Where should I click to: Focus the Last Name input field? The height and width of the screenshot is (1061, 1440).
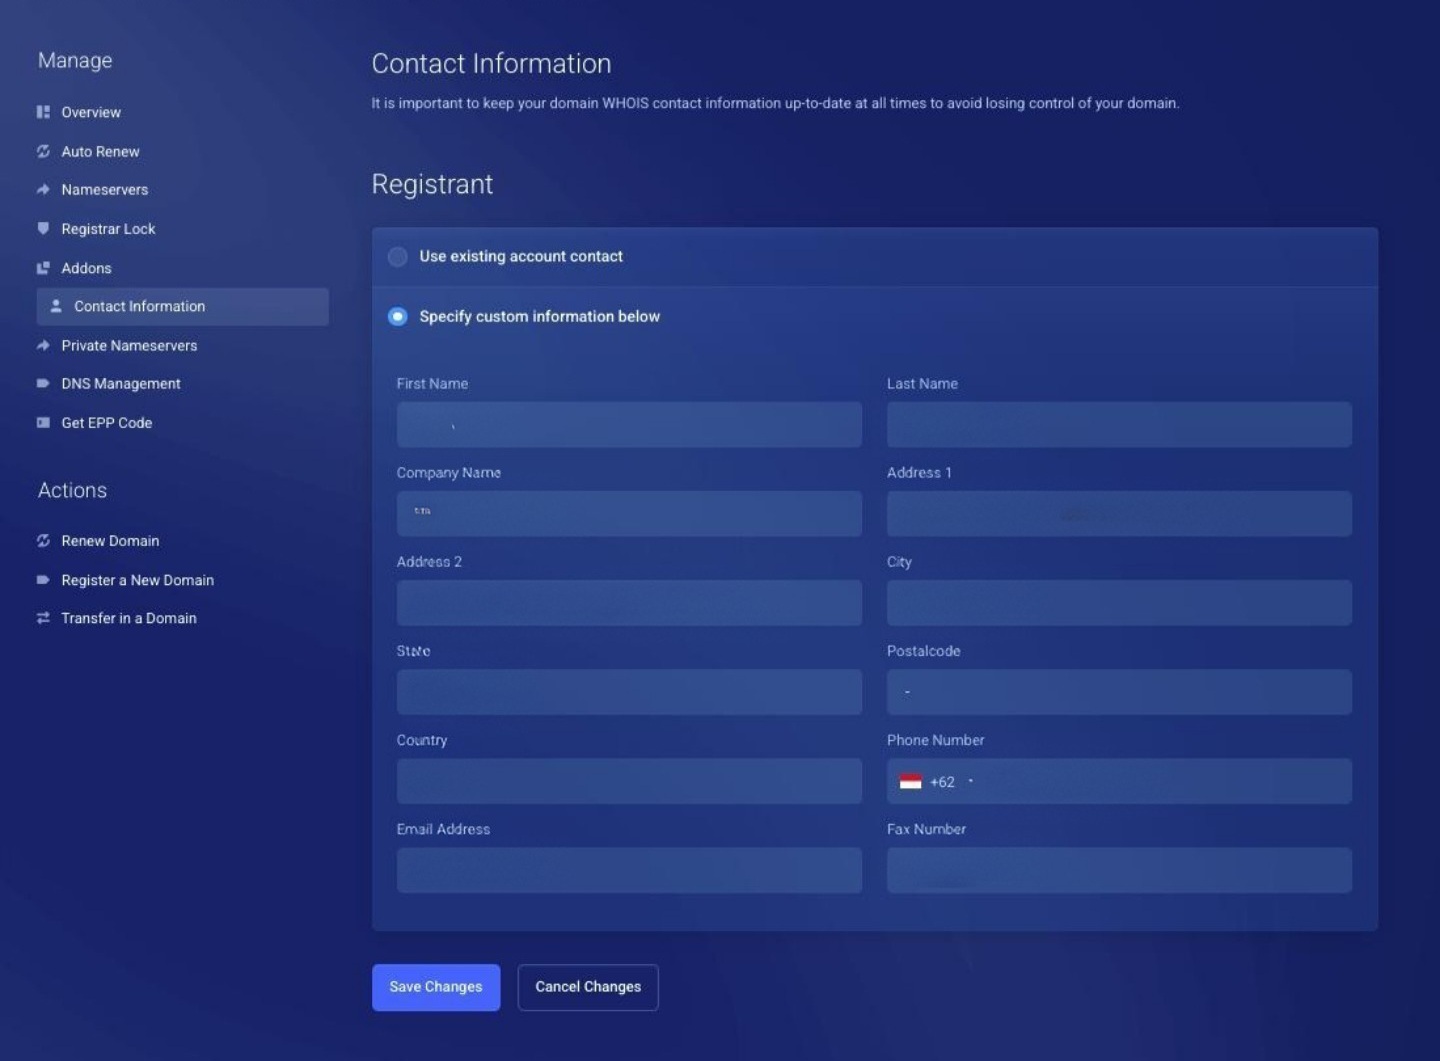[x=1119, y=425]
